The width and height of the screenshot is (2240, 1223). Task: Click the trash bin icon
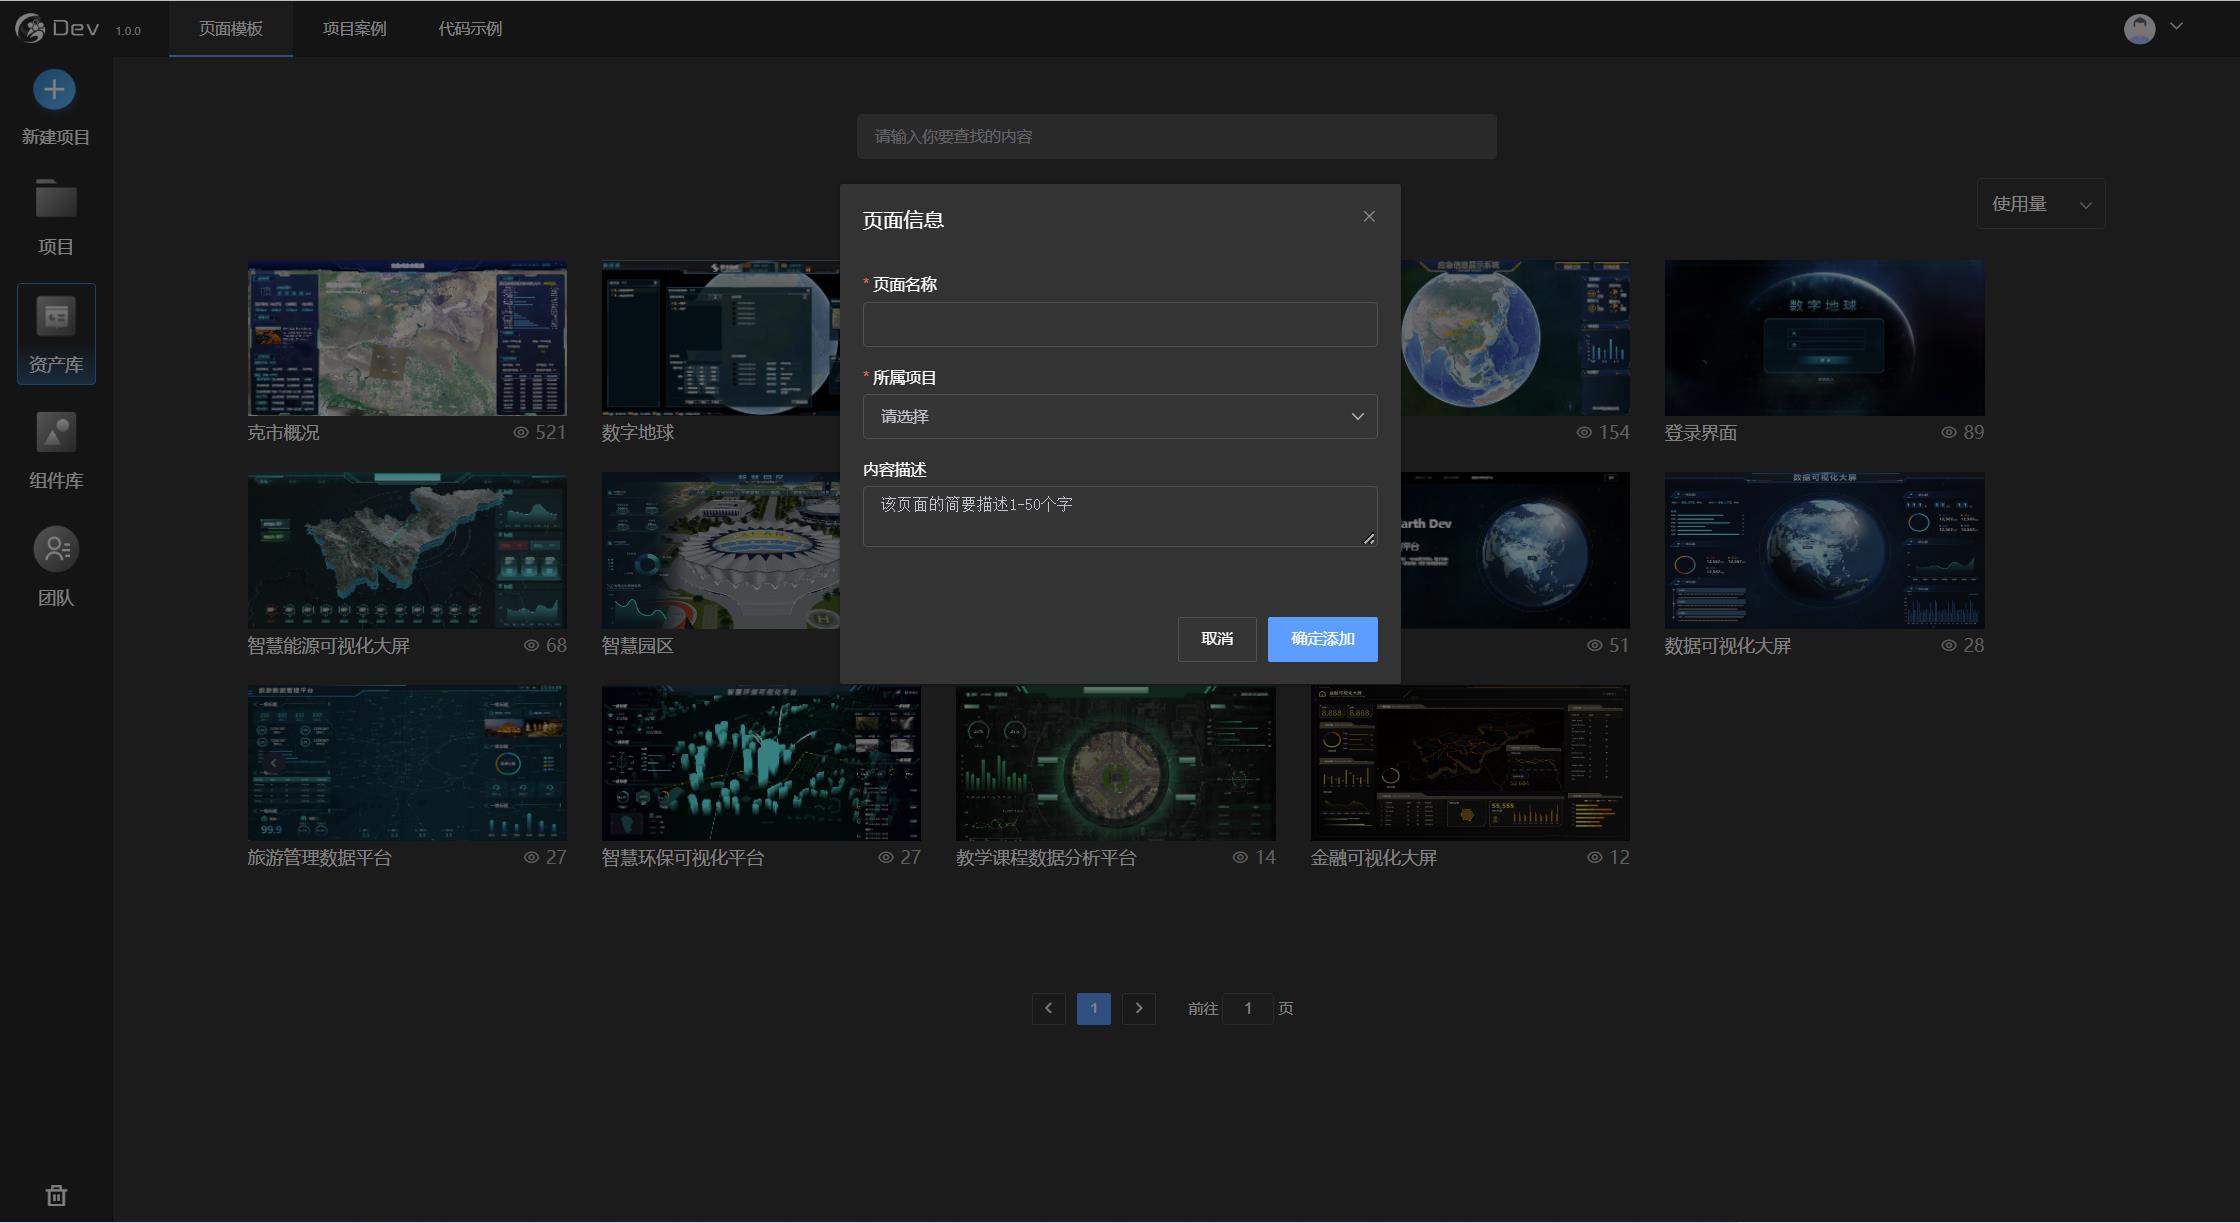[56, 1195]
